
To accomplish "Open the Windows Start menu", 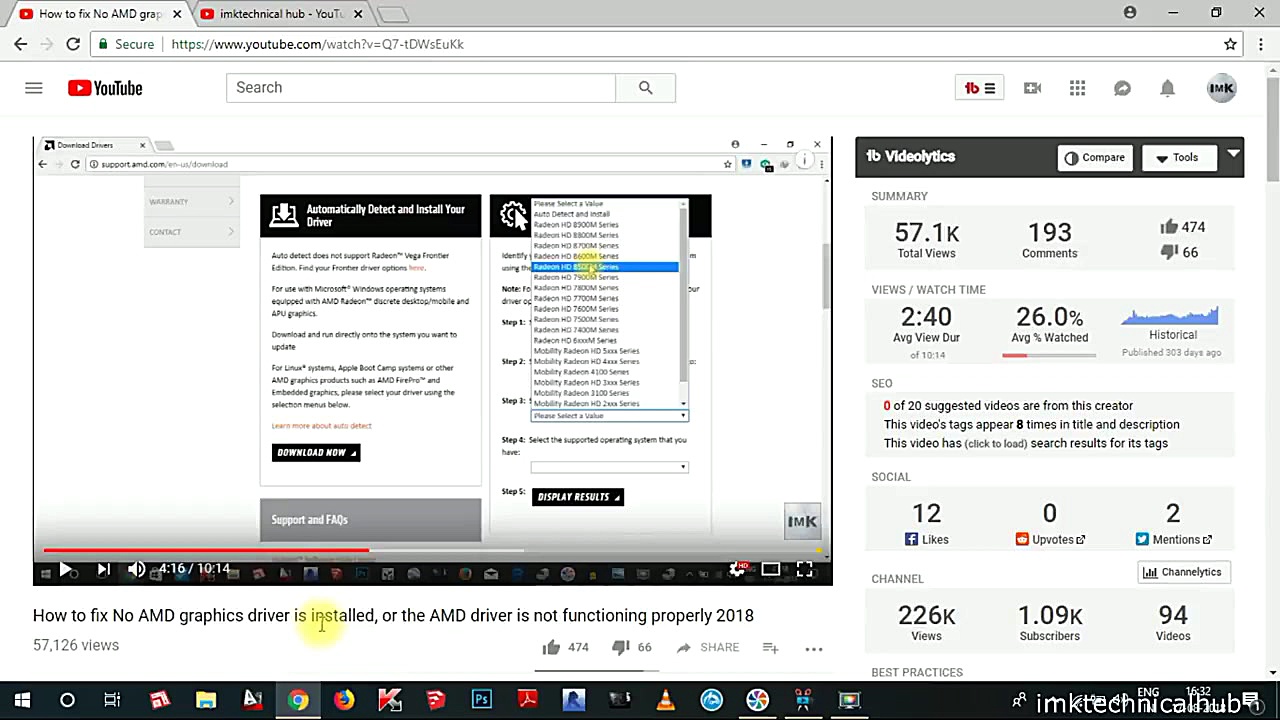I will tap(22, 700).
